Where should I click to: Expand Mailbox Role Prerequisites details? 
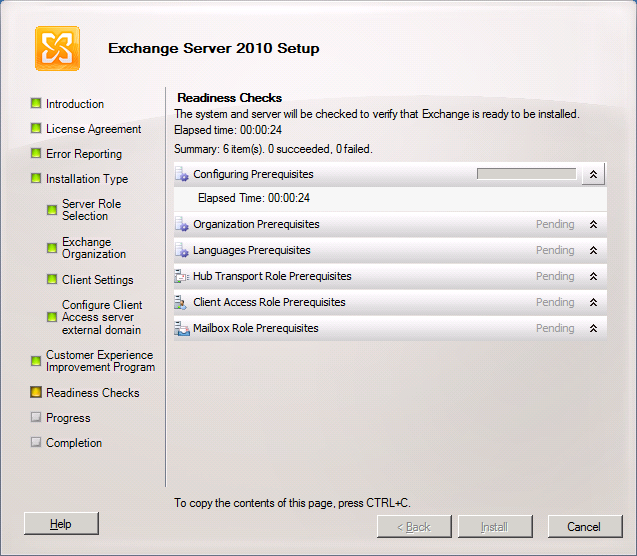coord(593,329)
